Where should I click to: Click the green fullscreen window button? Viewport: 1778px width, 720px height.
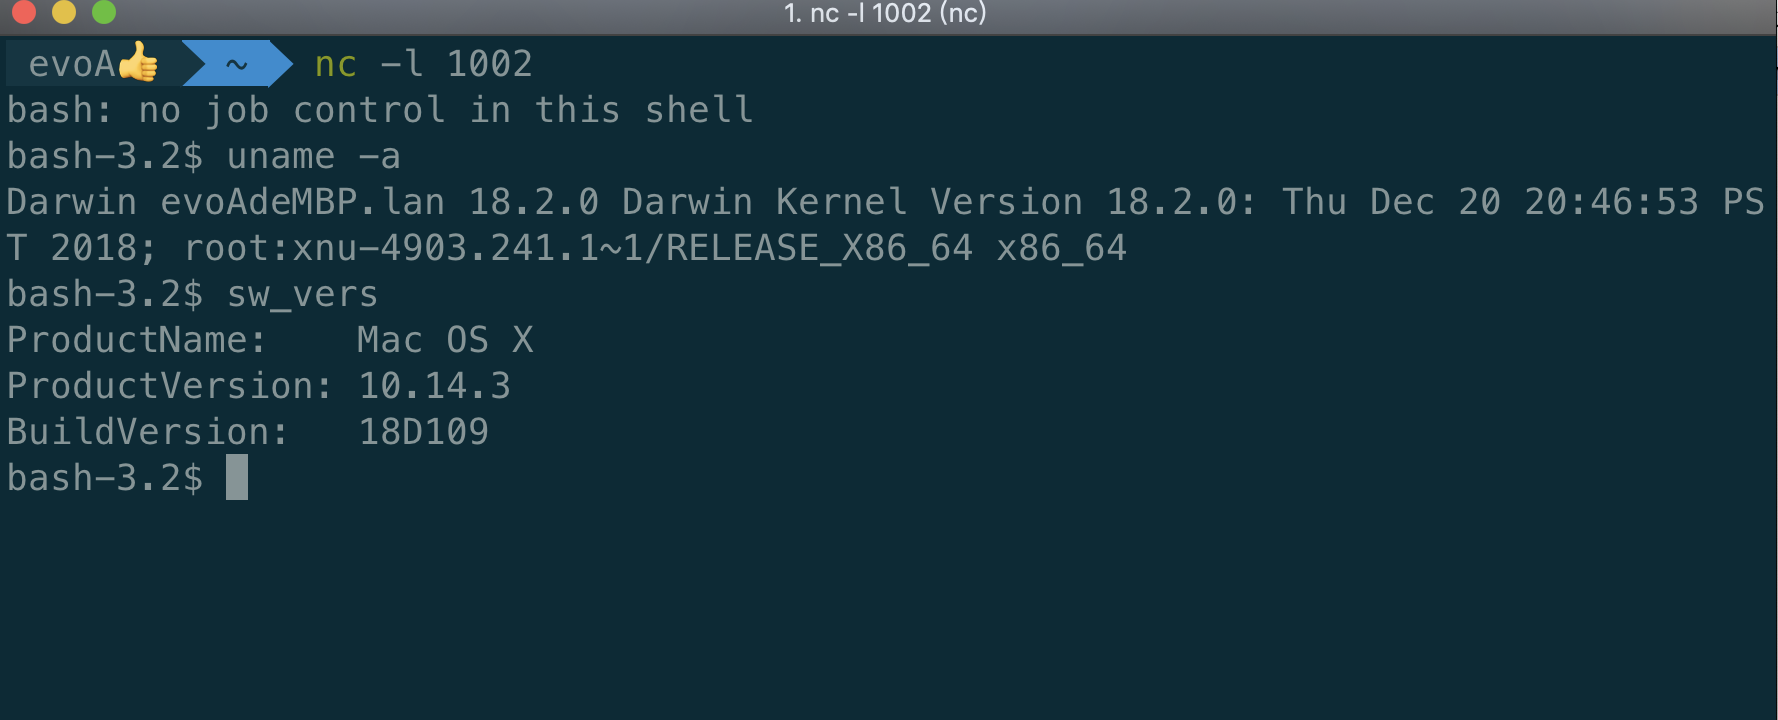pyautogui.click(x=104, y=11)
